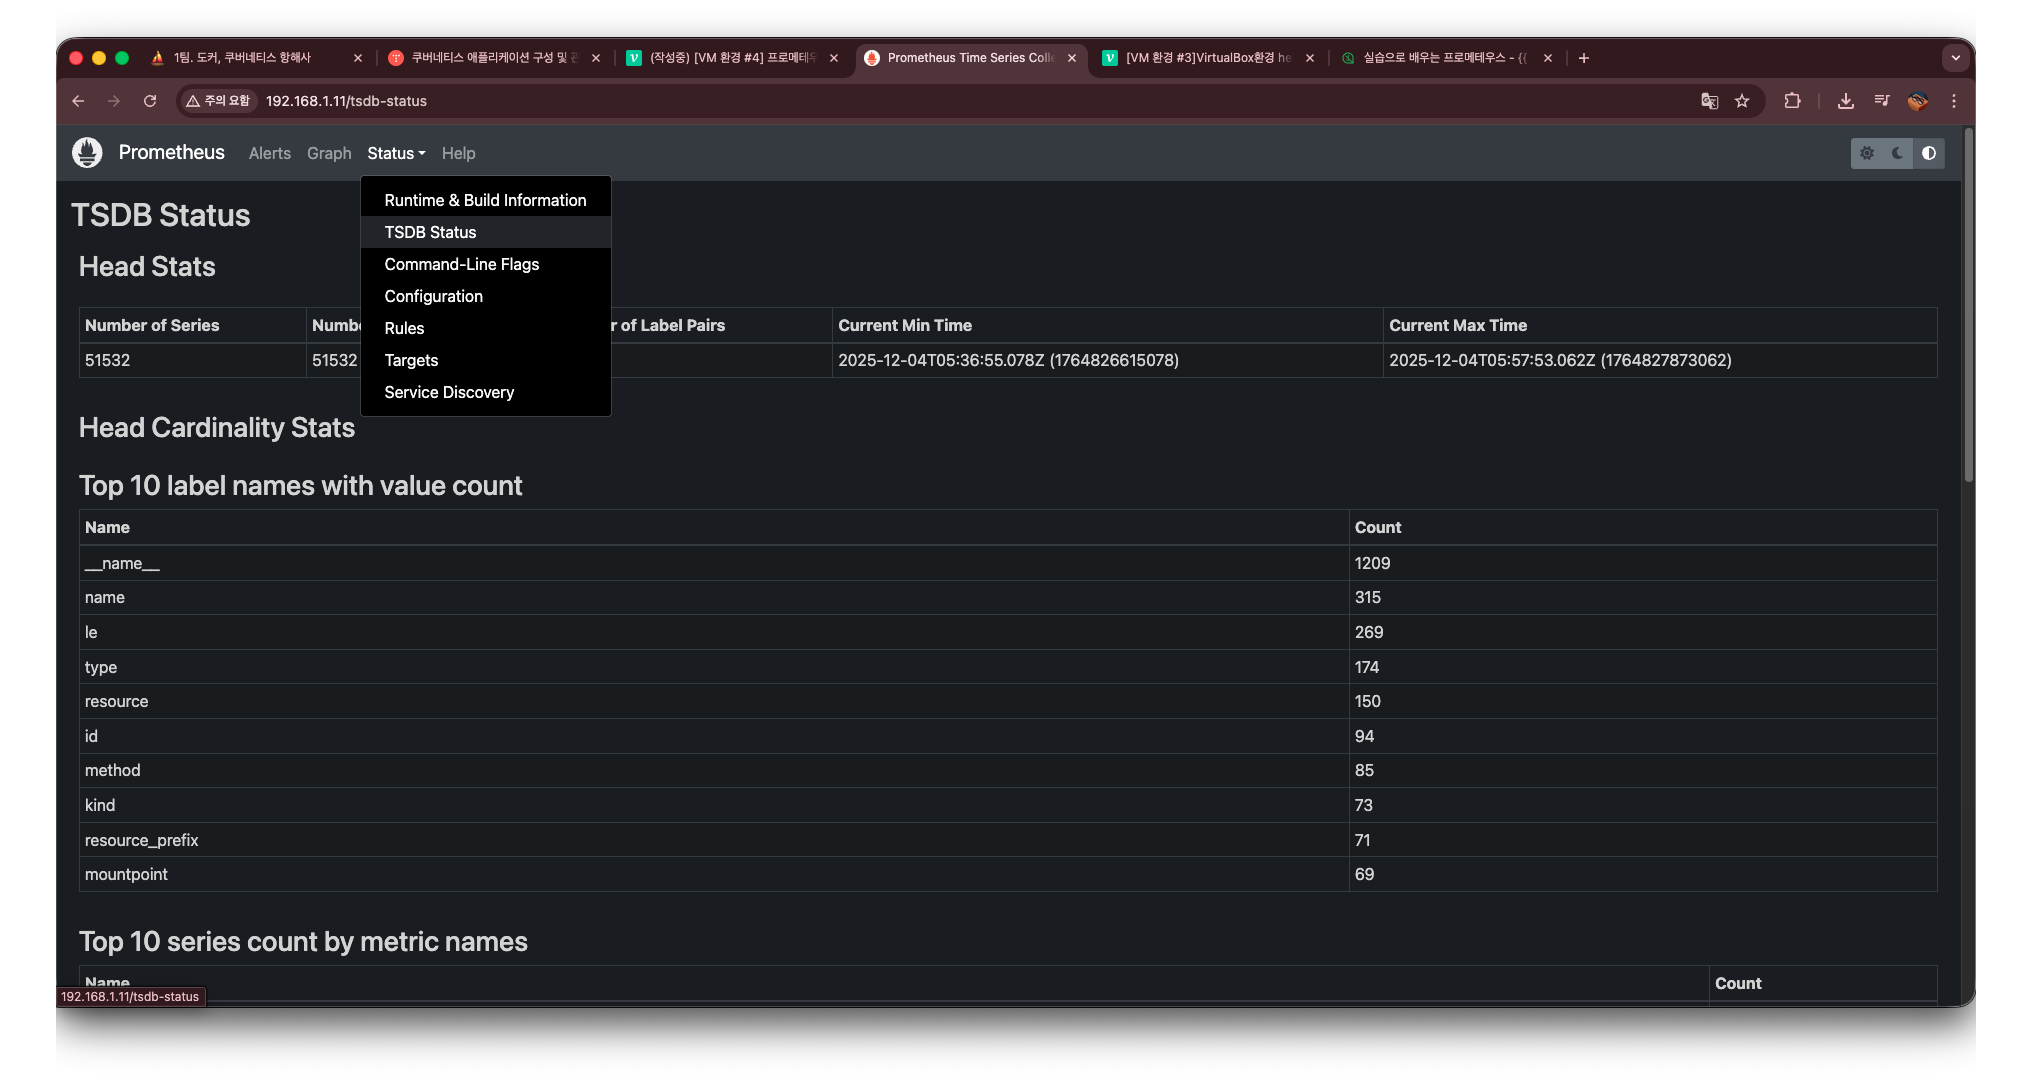
Task: Go to the Graph page link
Action: tap(329, 153)
